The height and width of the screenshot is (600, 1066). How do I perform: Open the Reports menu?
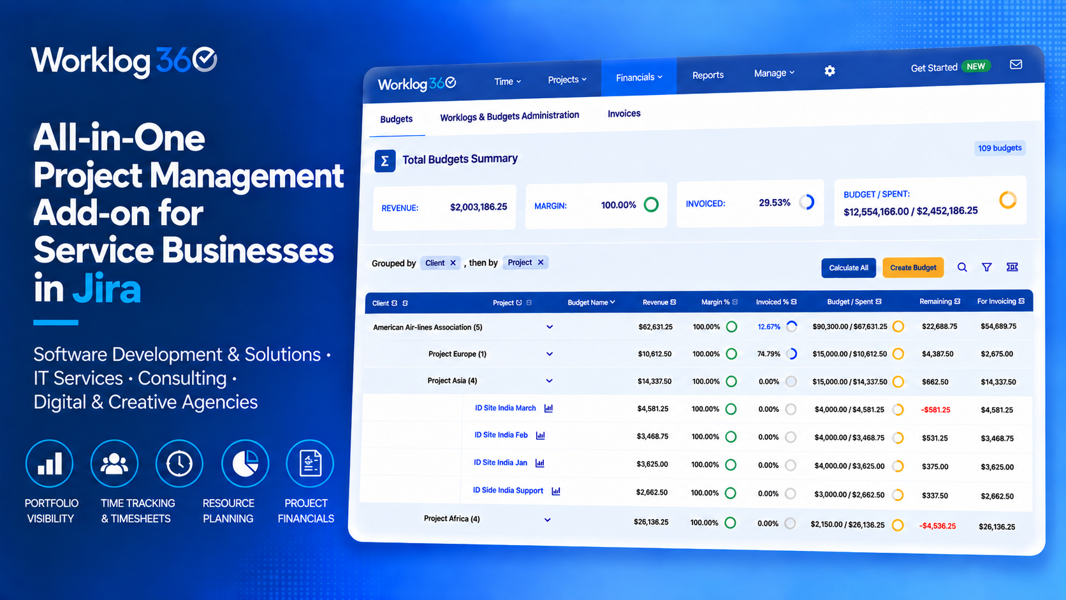(708, 75)
